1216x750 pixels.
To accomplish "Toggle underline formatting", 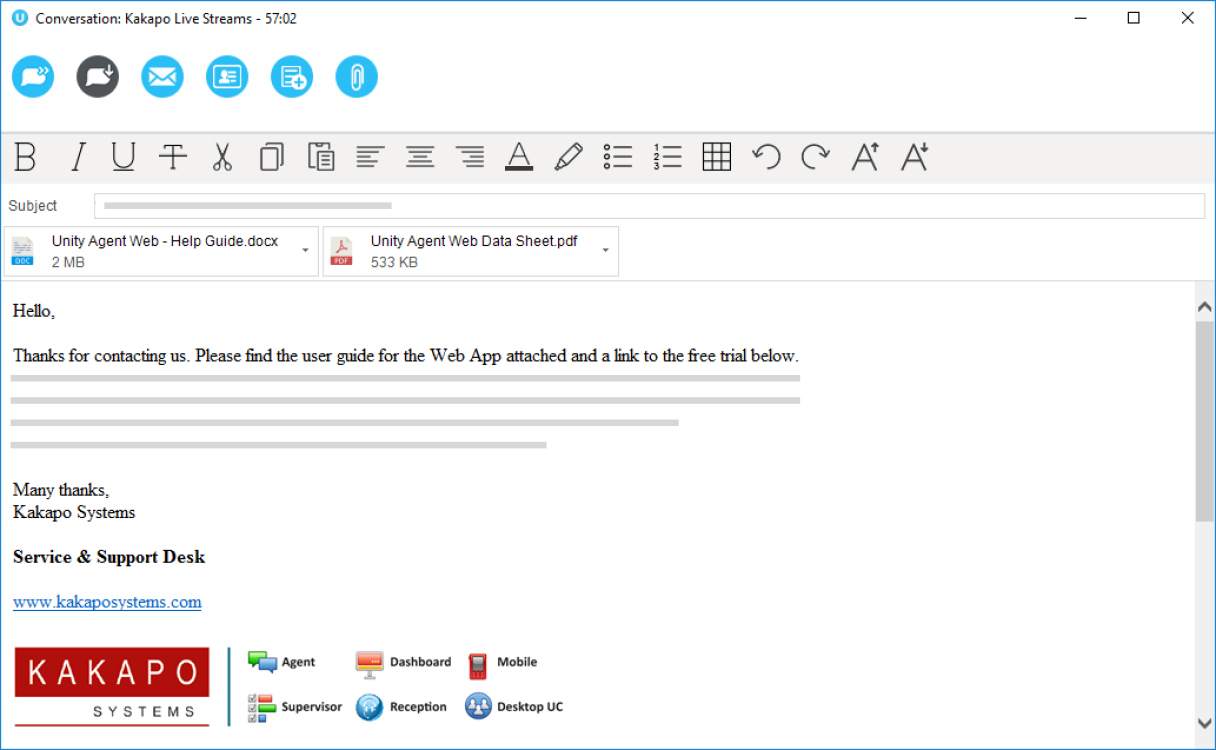I will pos(123,157).
